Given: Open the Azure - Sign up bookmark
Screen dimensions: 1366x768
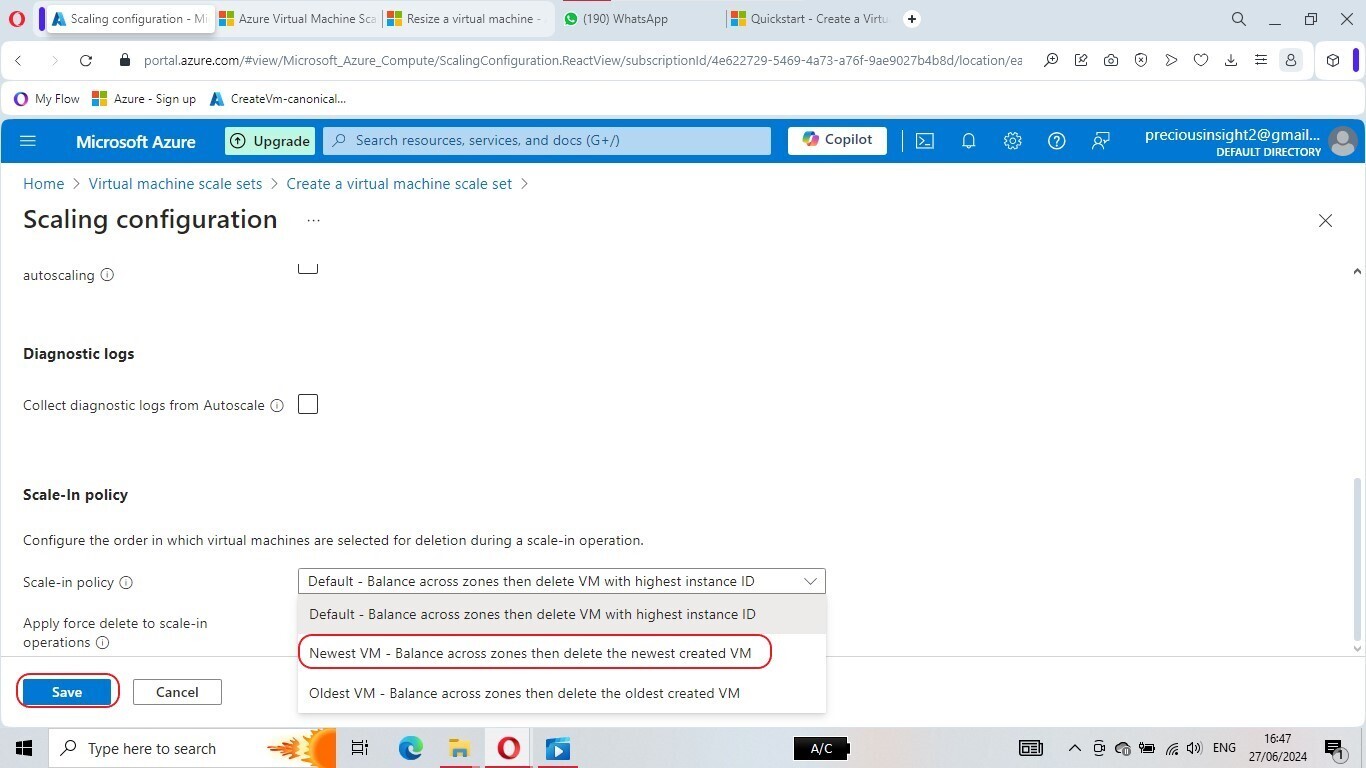Looking at the screenshot, I should (144, 99).
